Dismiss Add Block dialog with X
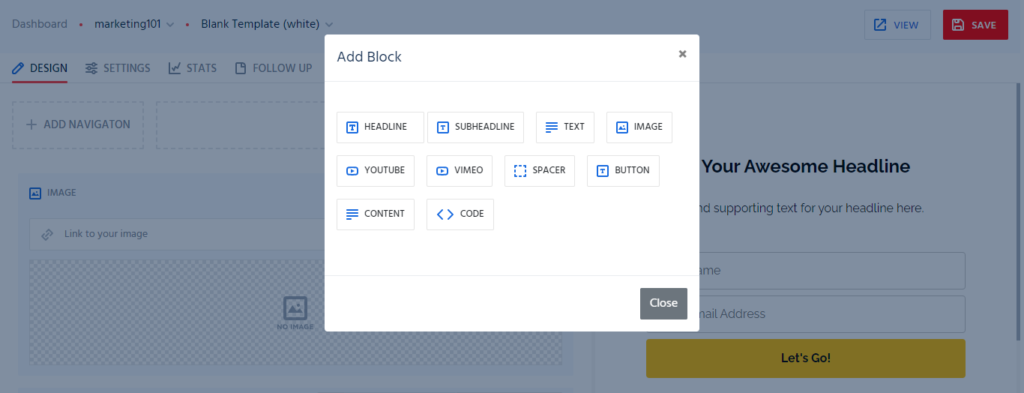This screenshot has height=393, width=1024. pos(682,54)
